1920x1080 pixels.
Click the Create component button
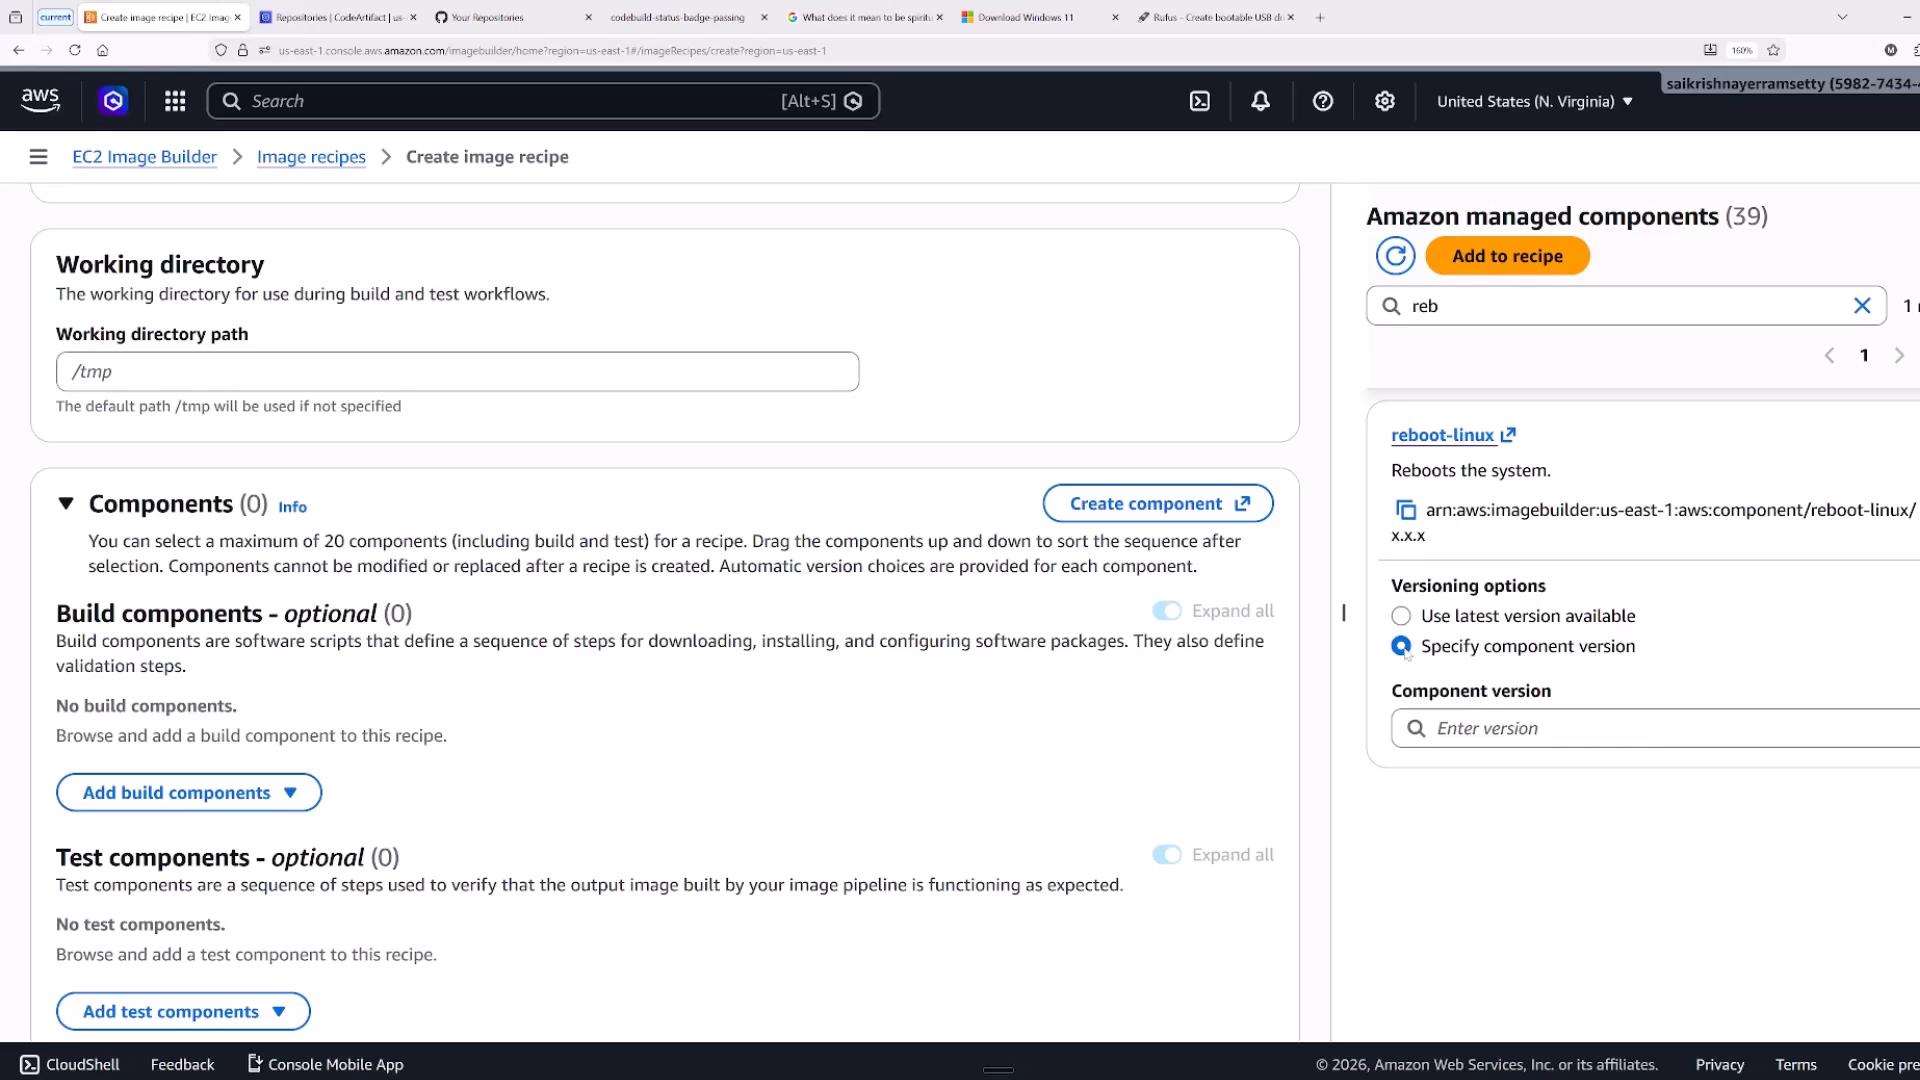tap(1158, 504)
